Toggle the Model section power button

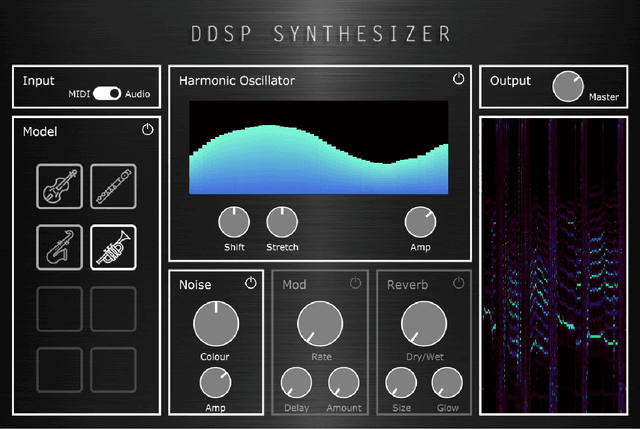coord(148,130)
